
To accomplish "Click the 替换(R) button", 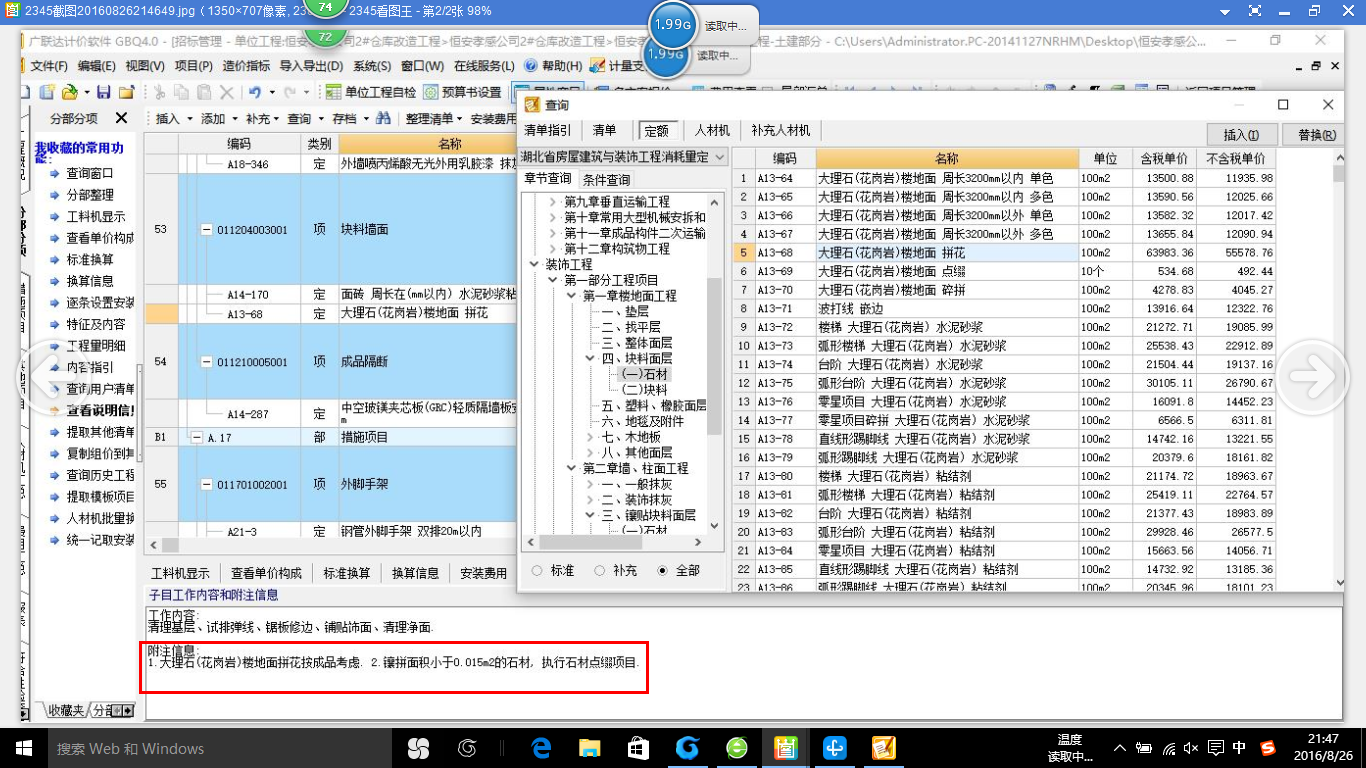I will pos(1317,134).
